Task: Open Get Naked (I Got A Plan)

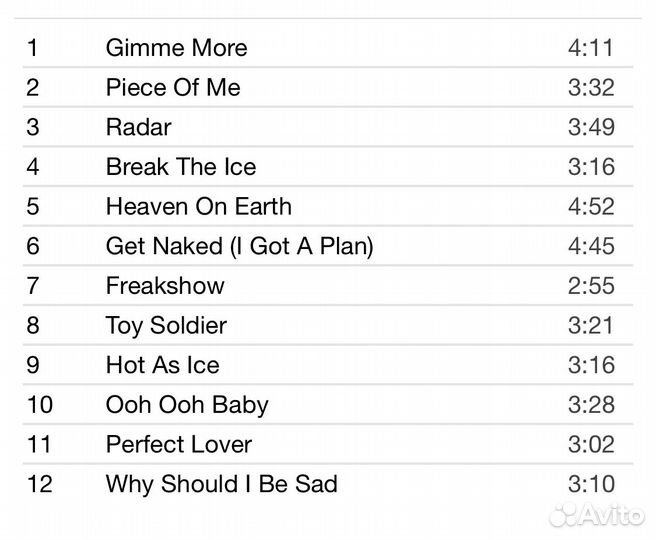Action: point(239,246)
